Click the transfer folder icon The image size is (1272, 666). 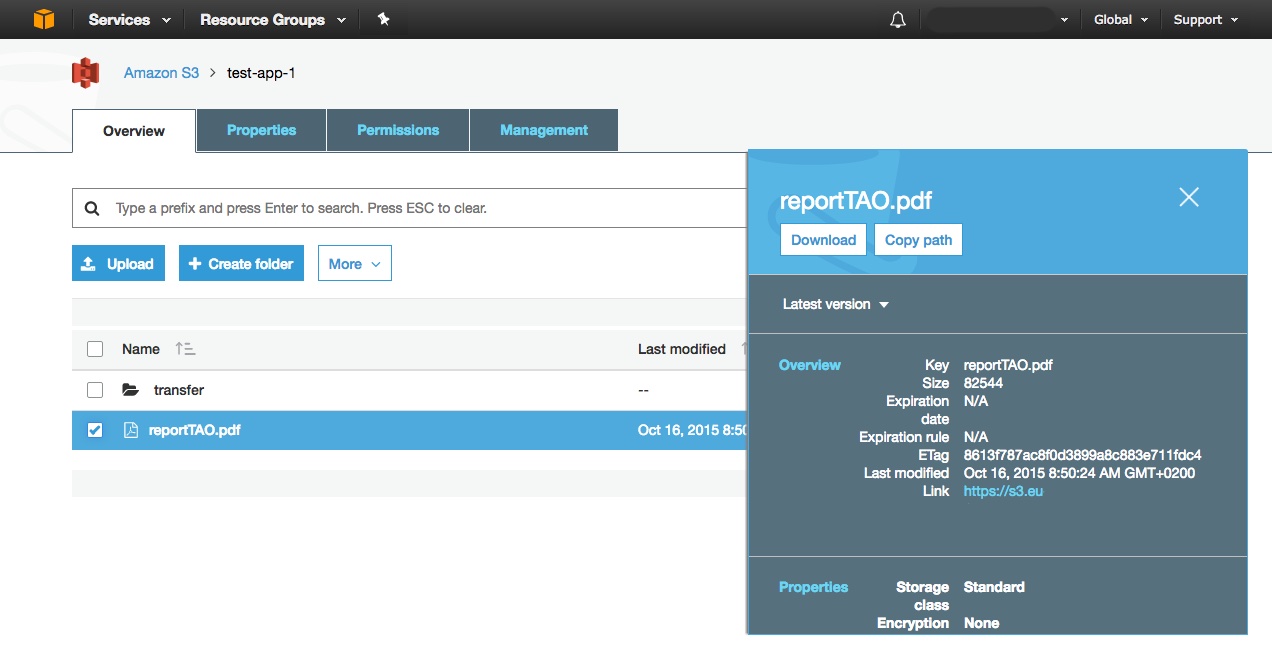130,390
